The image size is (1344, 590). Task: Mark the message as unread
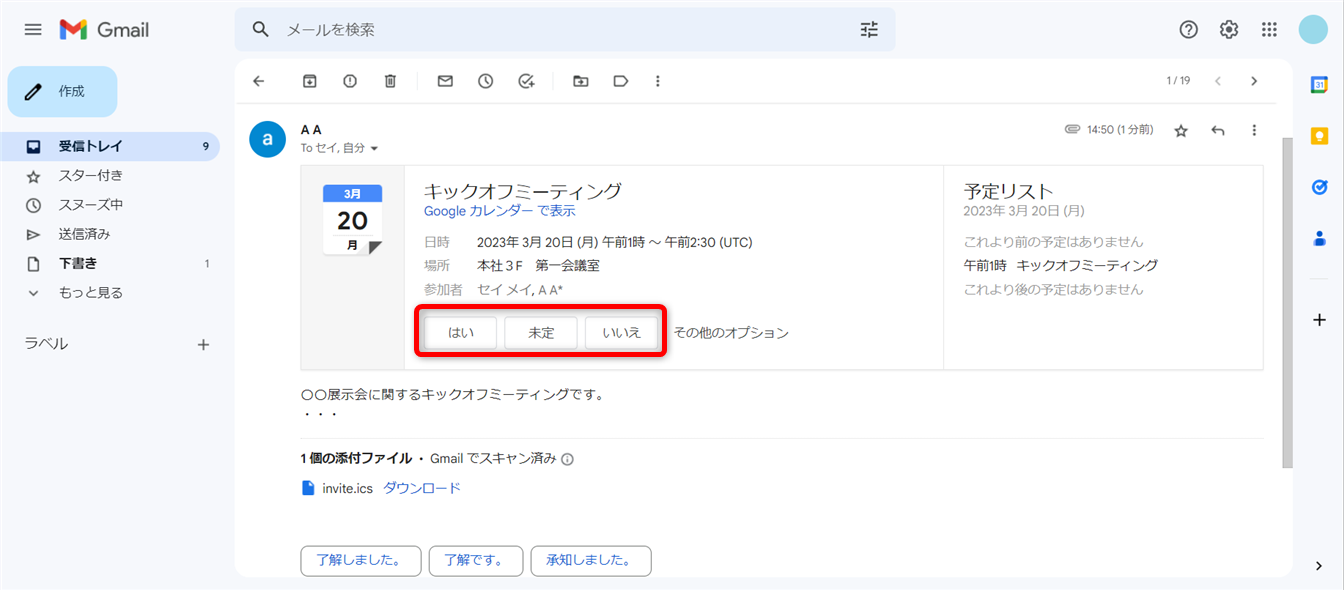tap(445, 81)
